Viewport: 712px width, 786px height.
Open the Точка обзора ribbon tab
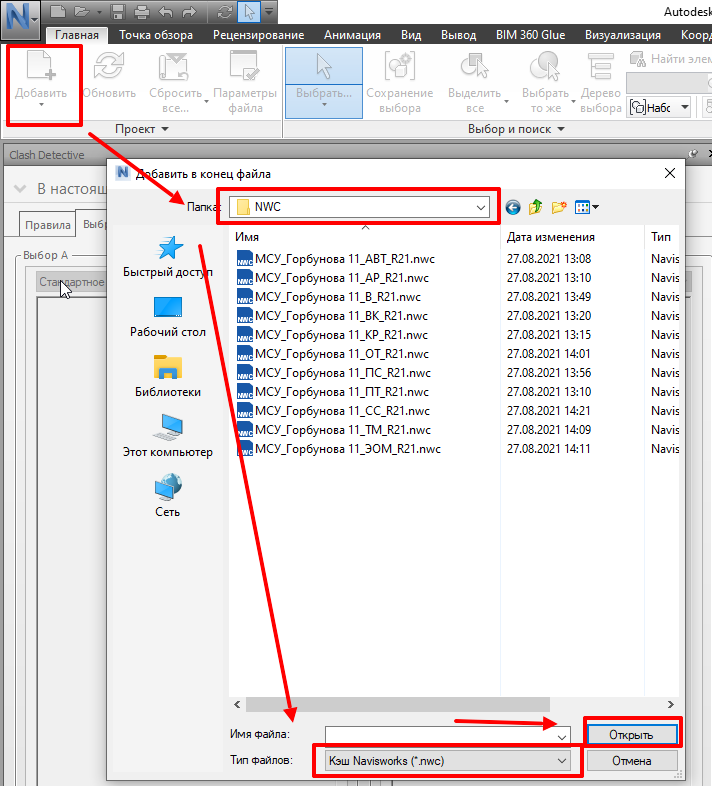[x=155, y=35]
